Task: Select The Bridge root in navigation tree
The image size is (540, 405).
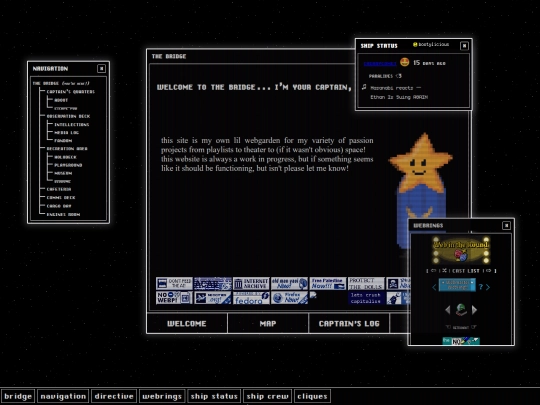Action: (46, 83)
